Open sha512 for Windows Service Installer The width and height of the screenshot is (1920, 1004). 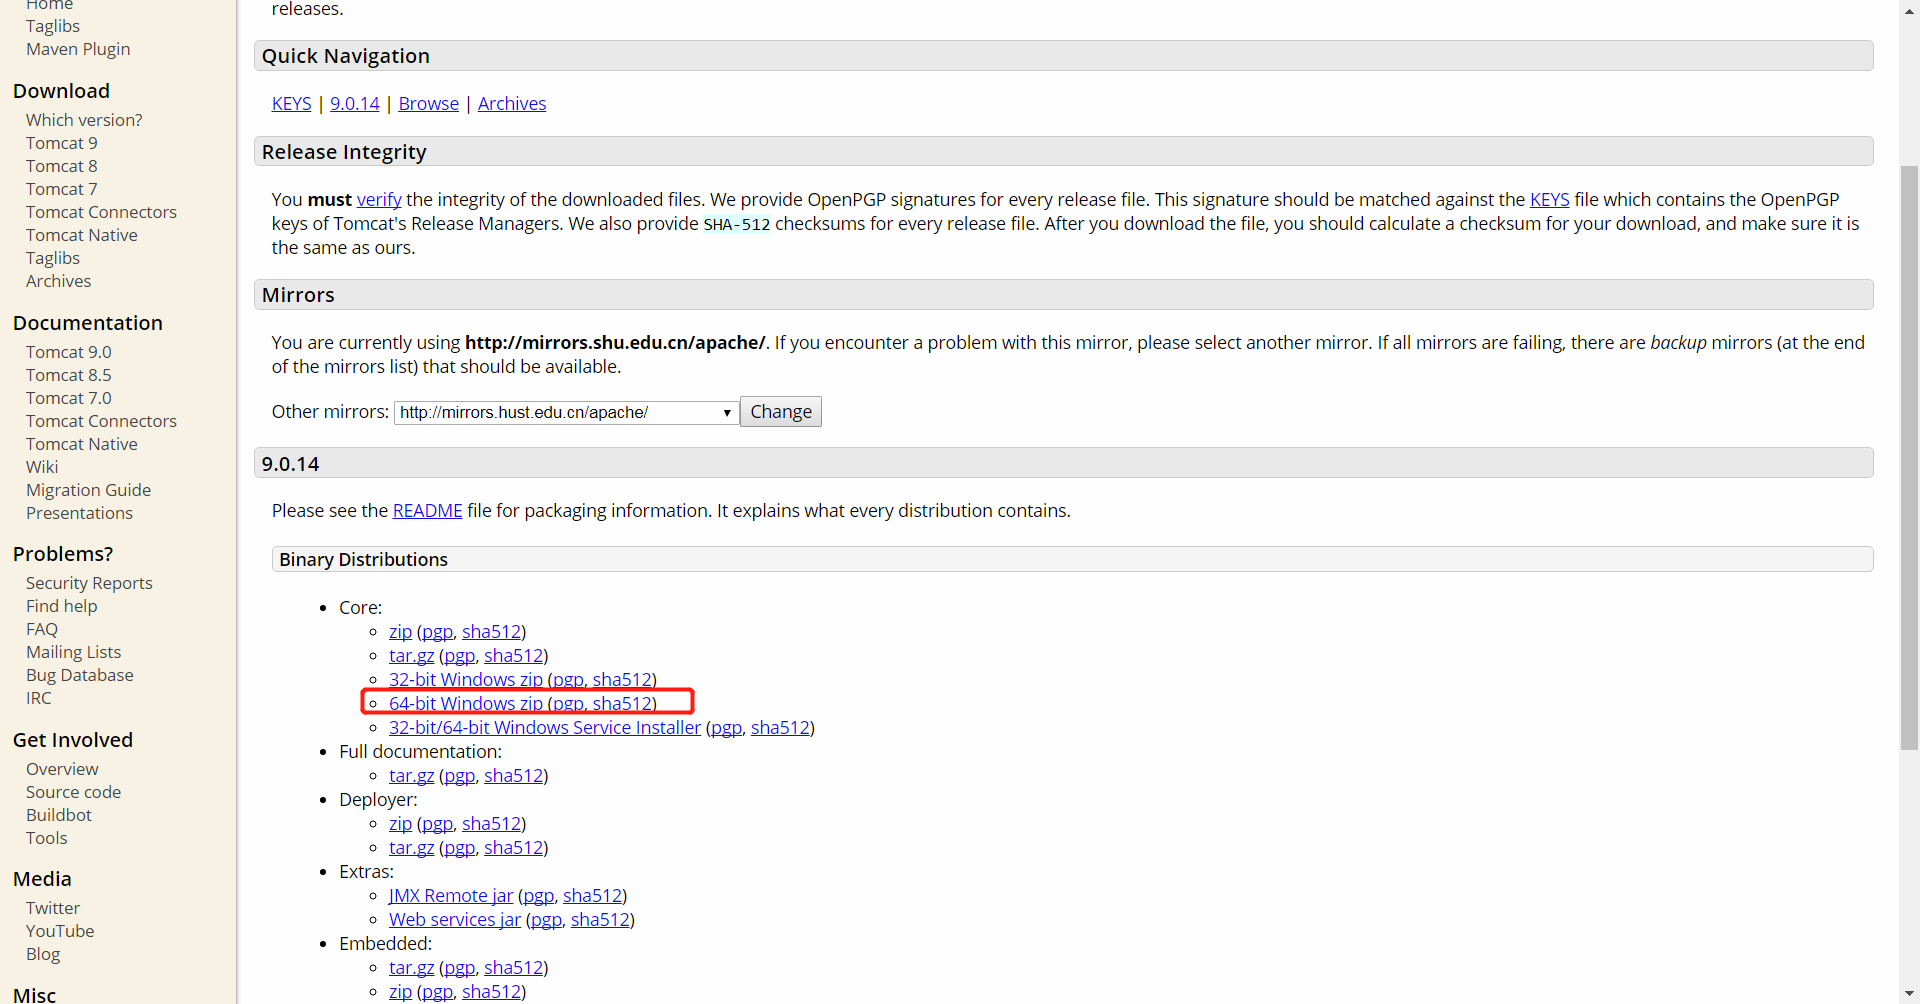coord(780,728)
